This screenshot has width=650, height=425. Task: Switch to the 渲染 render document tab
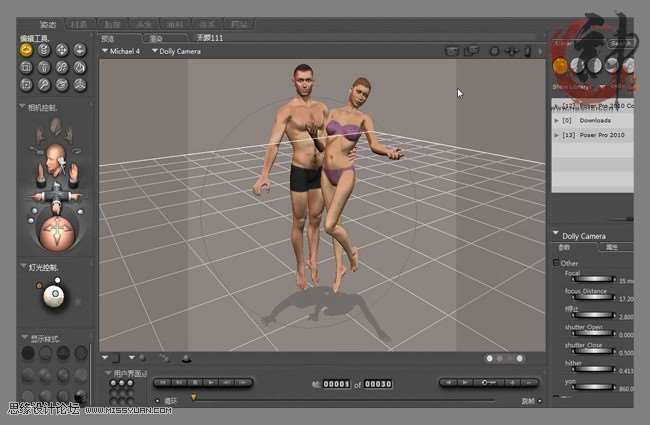[x=156, y=39]
